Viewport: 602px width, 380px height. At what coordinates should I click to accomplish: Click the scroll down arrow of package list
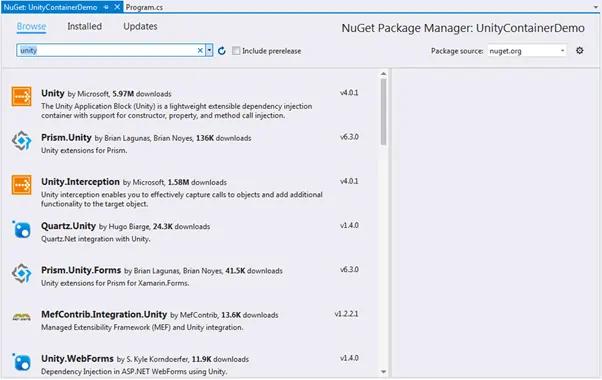pos(383,372)
